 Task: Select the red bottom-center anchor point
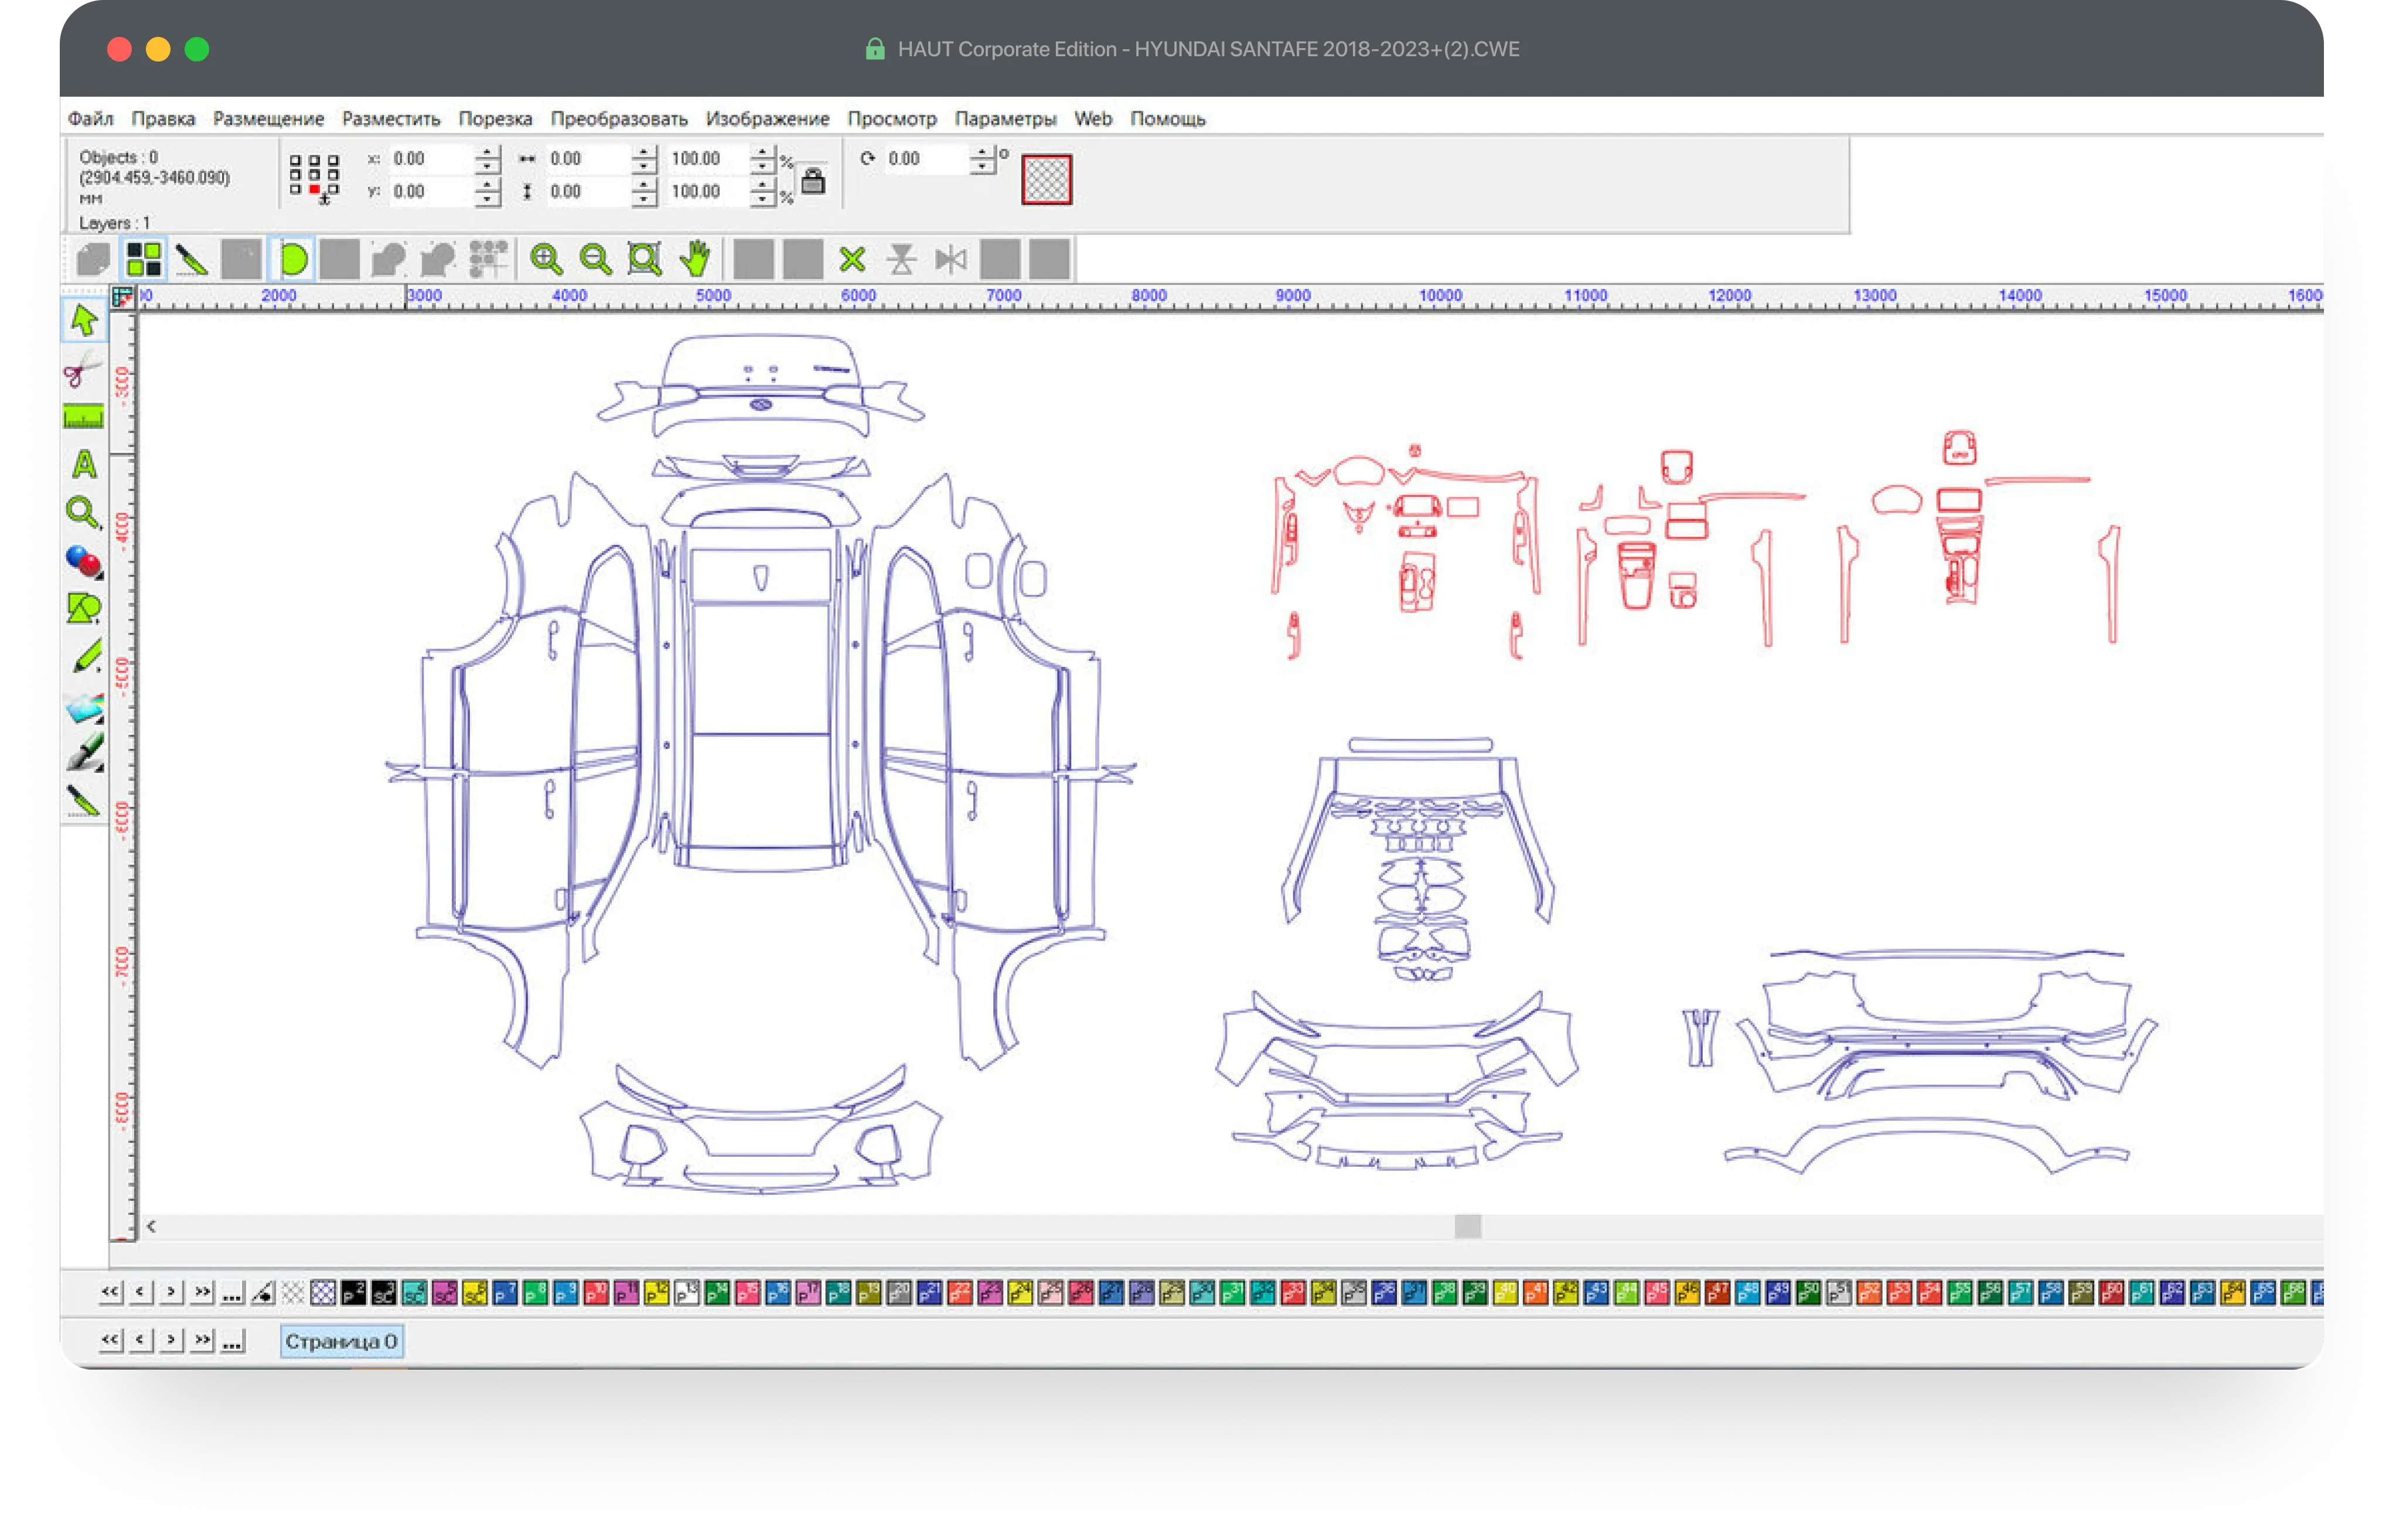pos(314,190)
